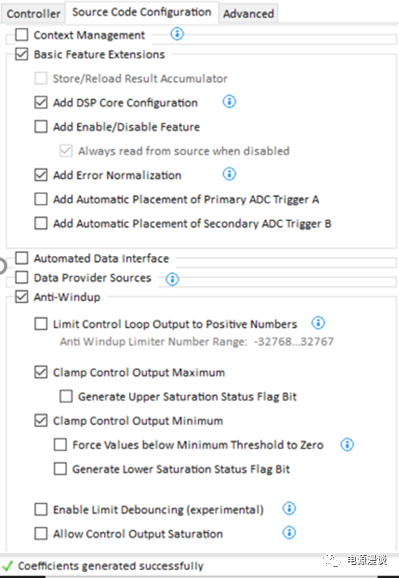Screen dimensions: 399x578
Task: Open info icon for Allow Control Output Saturation
Action: pyautogui.click(x=289, y=532)
